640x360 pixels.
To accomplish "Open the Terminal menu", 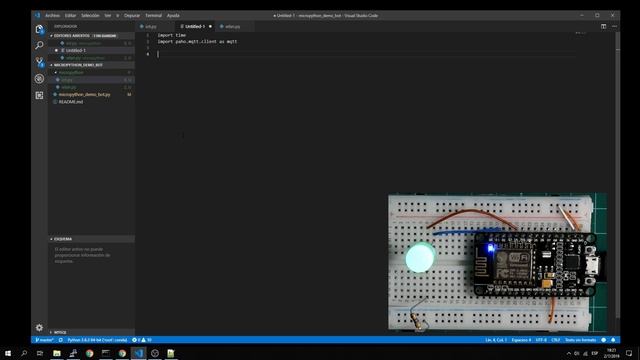I will [x=153, y=16].
